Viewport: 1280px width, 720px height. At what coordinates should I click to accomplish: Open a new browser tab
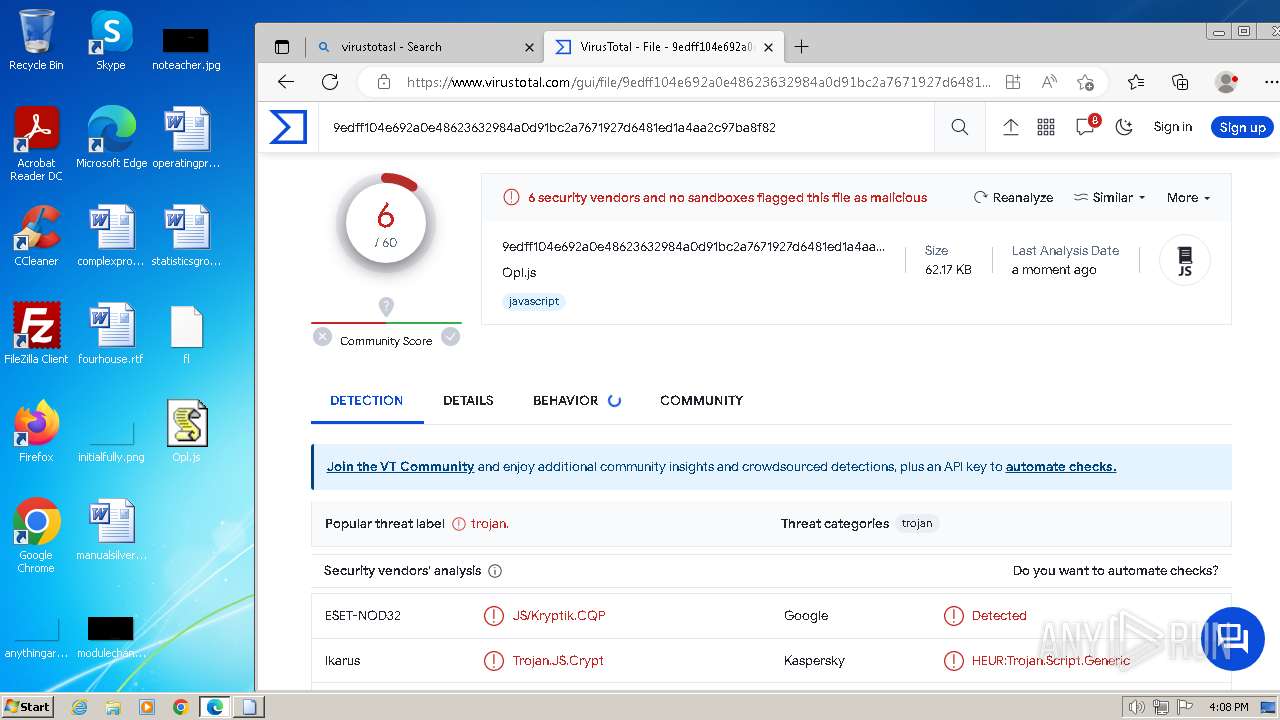[801, 46]
